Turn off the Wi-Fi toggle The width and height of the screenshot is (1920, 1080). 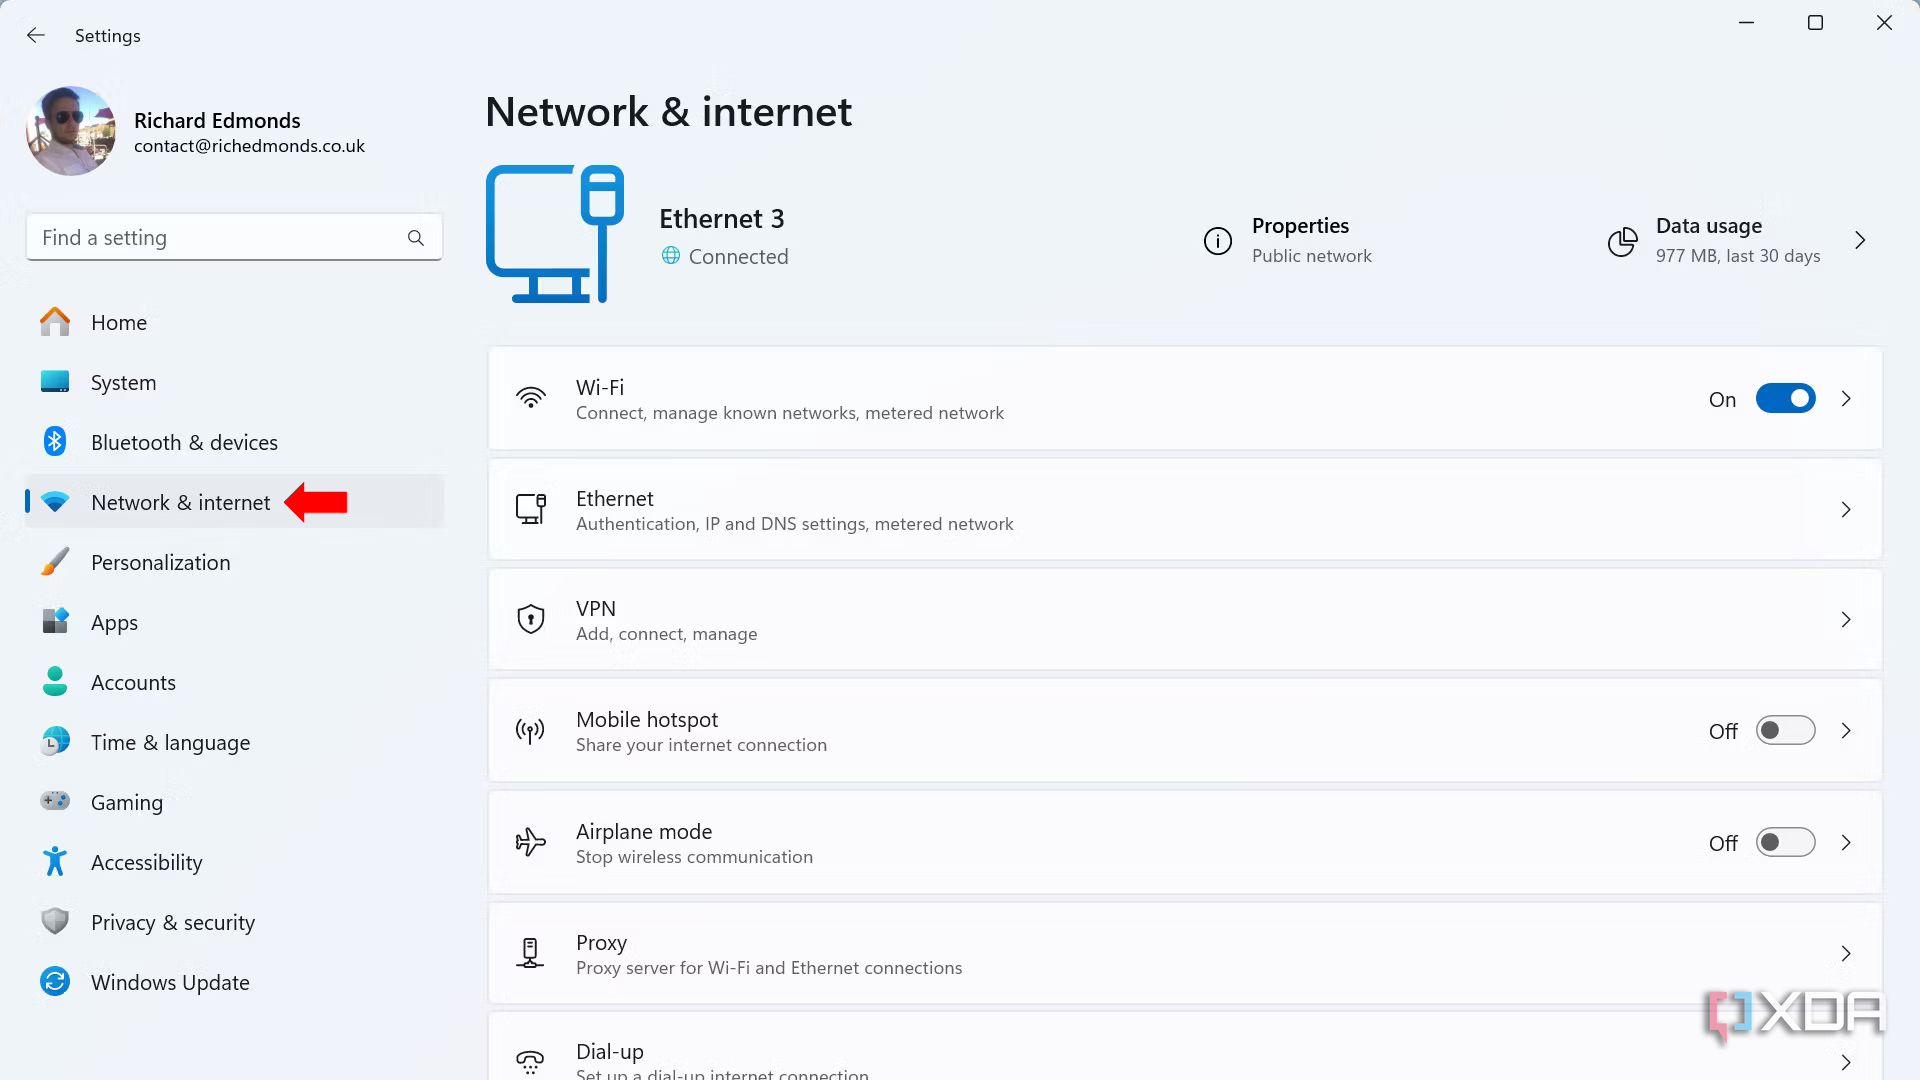pyautogui.click(x=1785, y=399)
